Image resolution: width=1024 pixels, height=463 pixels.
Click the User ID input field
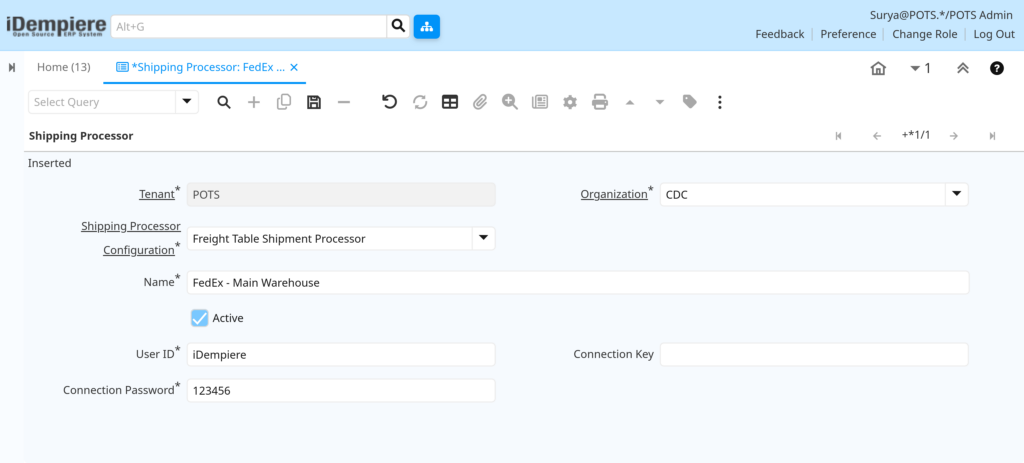[341, 355]
